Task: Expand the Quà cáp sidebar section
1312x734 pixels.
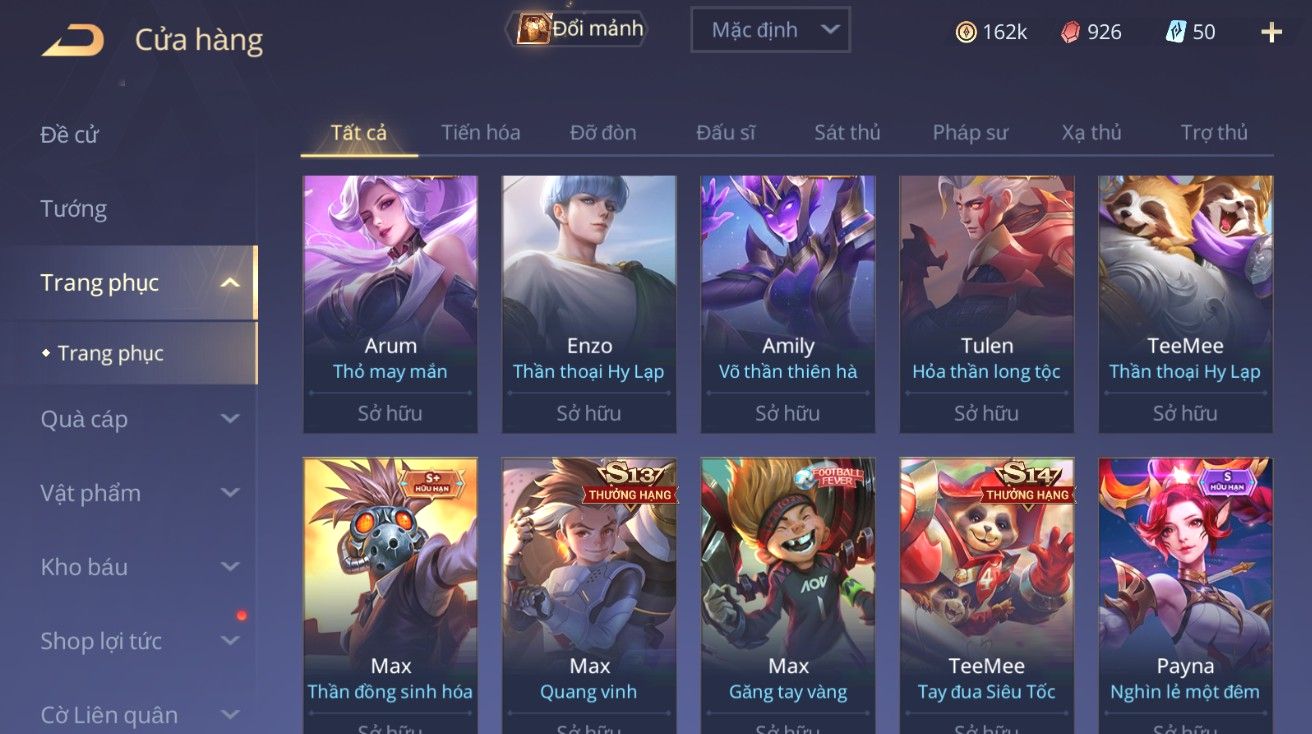Action: [230, 419]
